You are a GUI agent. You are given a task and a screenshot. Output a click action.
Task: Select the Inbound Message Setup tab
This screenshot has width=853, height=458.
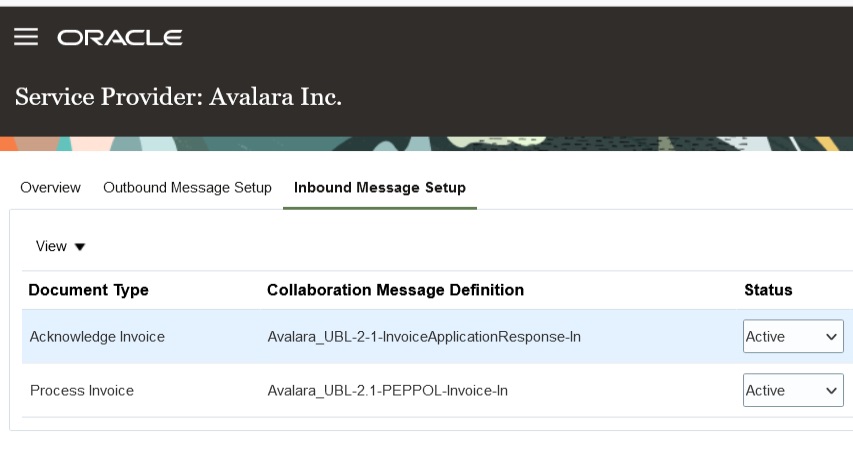point(379,188)
